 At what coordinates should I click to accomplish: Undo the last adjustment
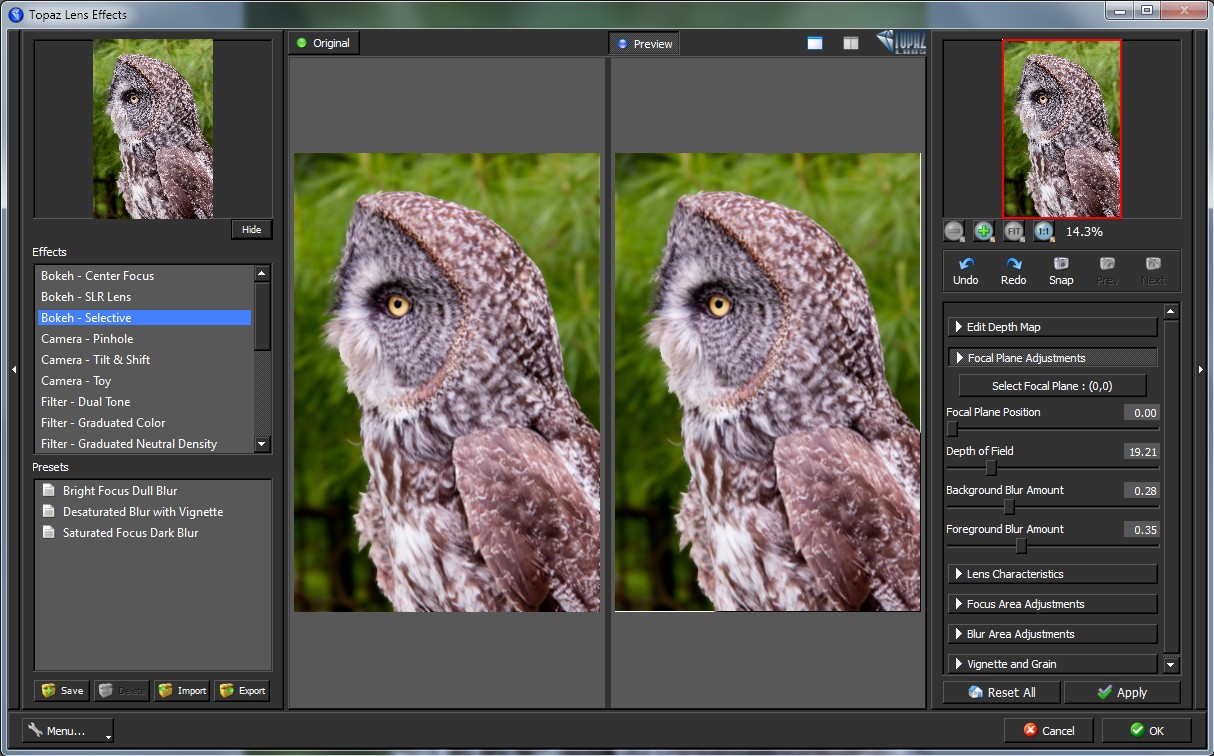coord(965,271)
